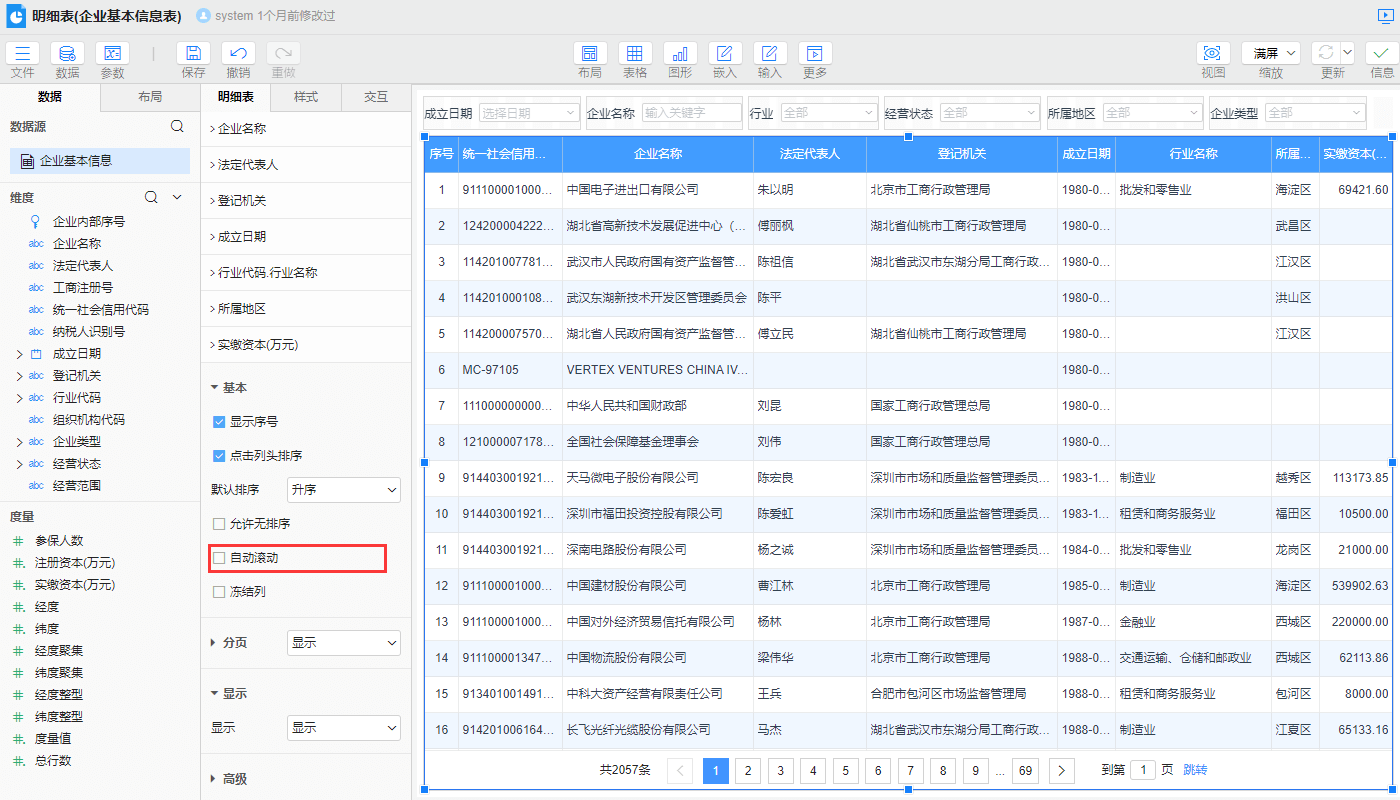Open the View (视图) icon
This screenshot has height=800, width=1400.
(x=1213, y=54)
